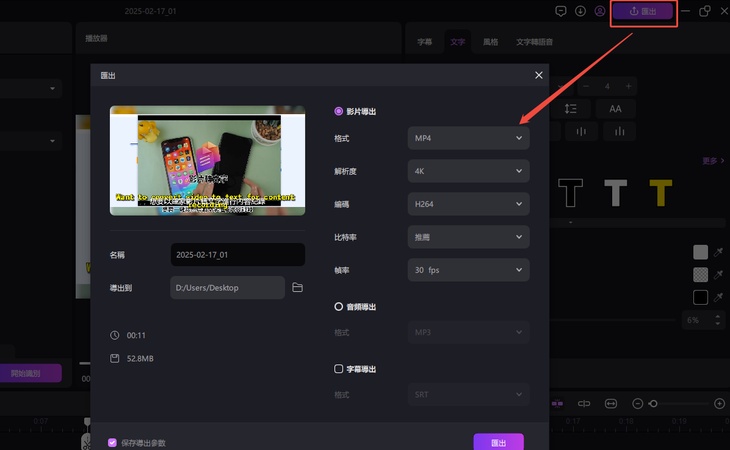730x450 pixels.
Task: Pick the black outlined color swatch
Action: click(701, 297)
